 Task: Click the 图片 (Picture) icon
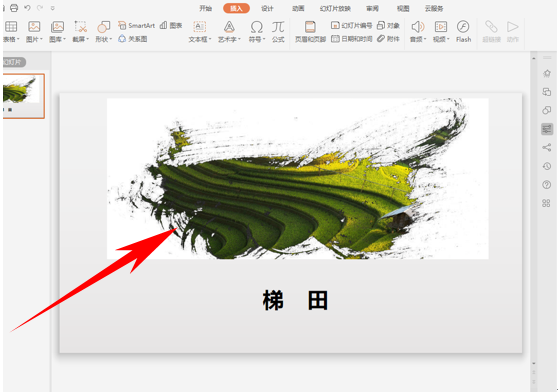pyautogui.click(x=34, y=27)
